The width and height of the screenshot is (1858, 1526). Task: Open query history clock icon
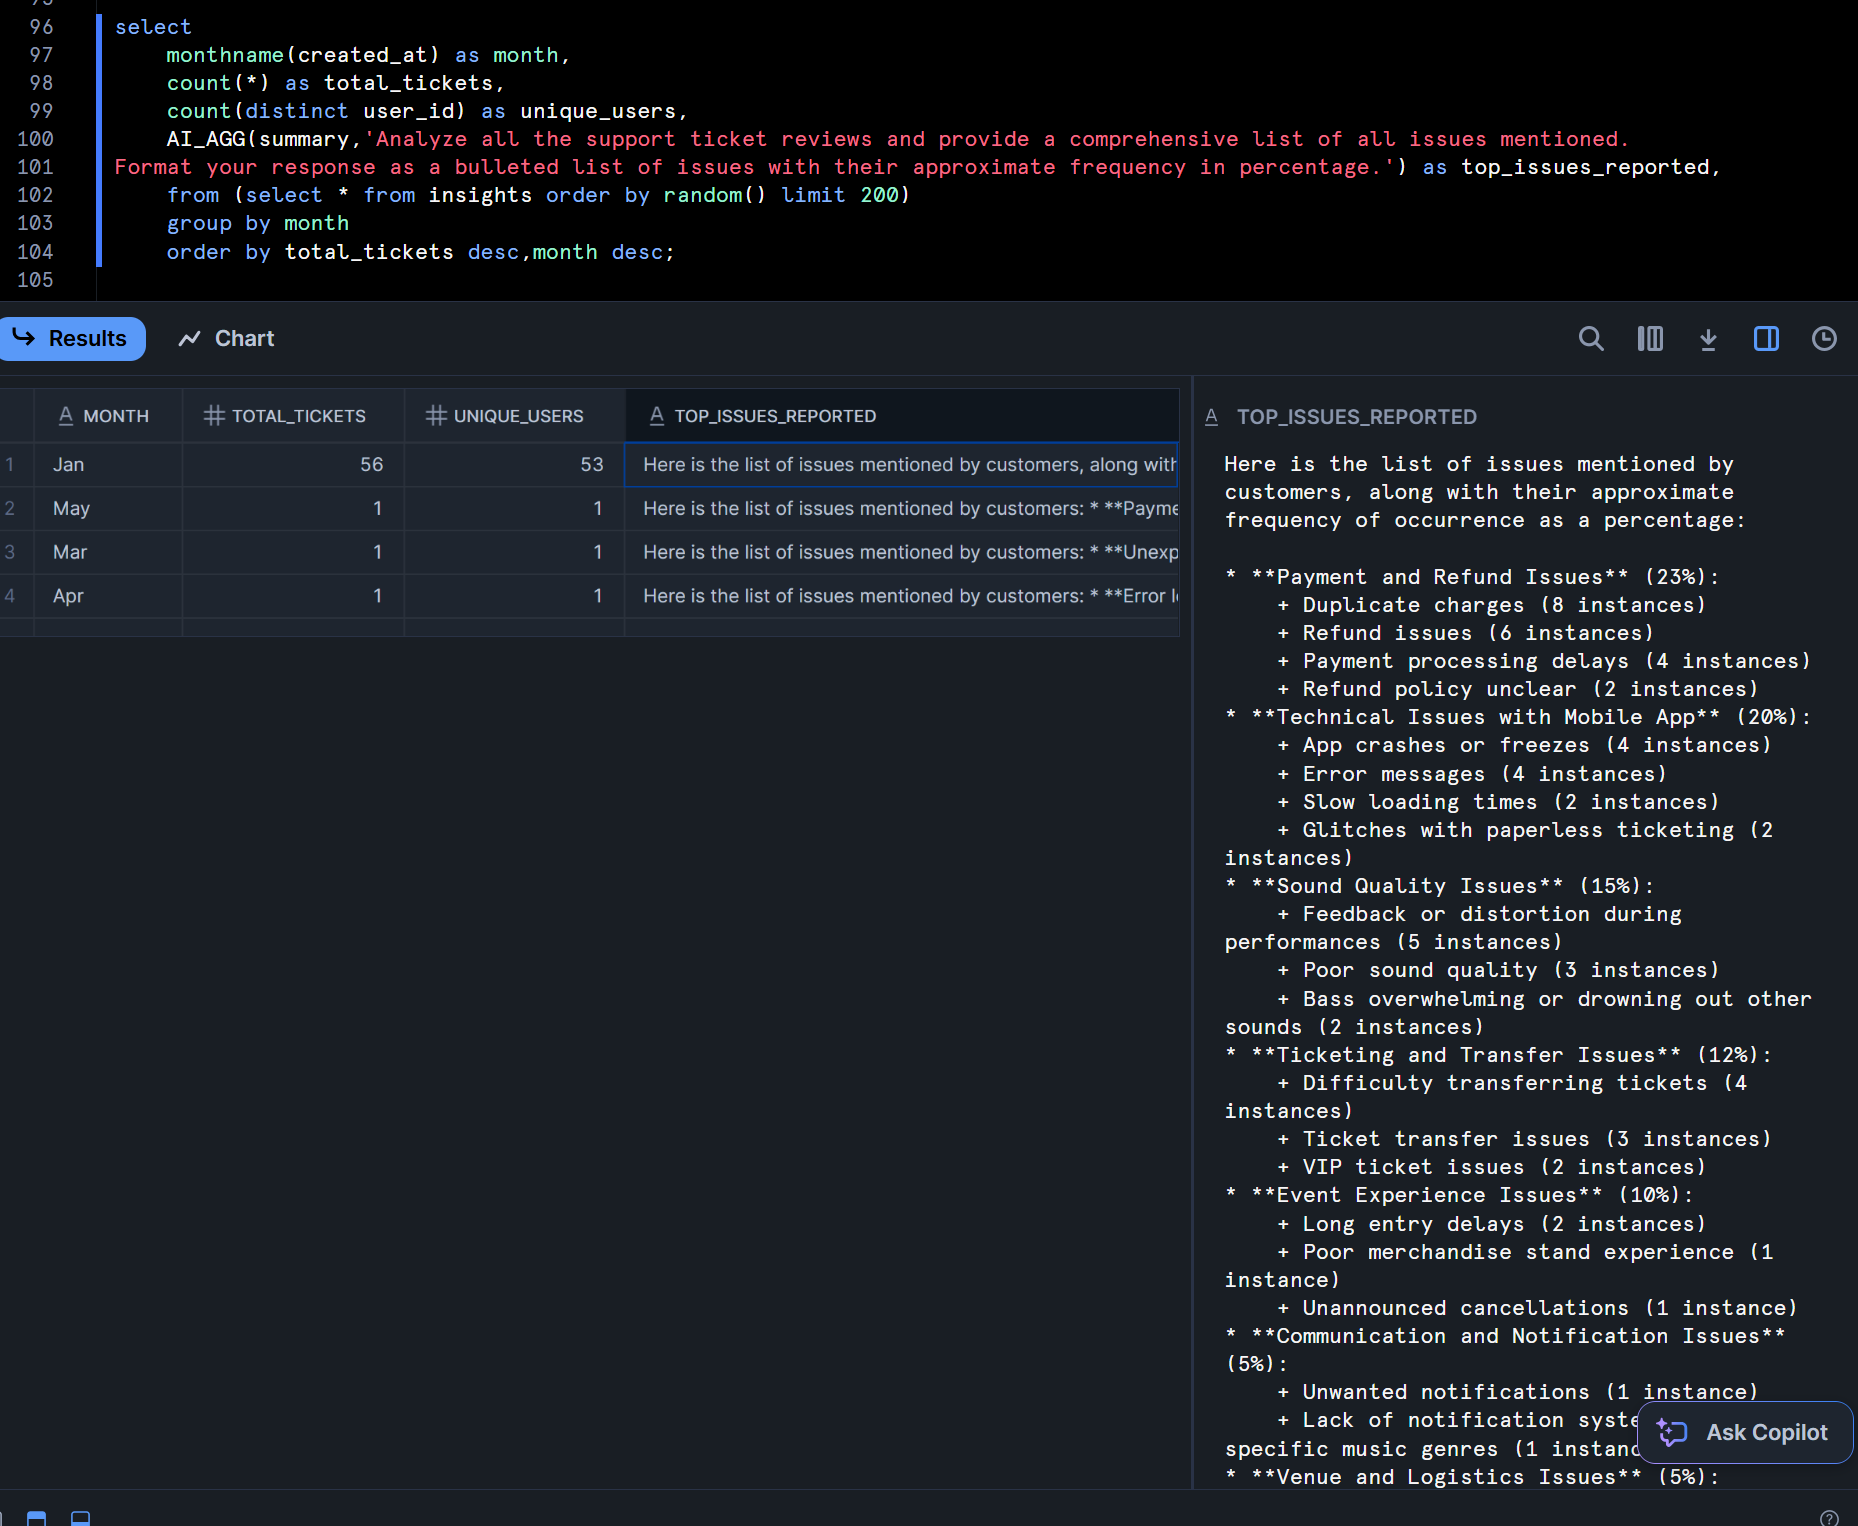point(1824,339)
